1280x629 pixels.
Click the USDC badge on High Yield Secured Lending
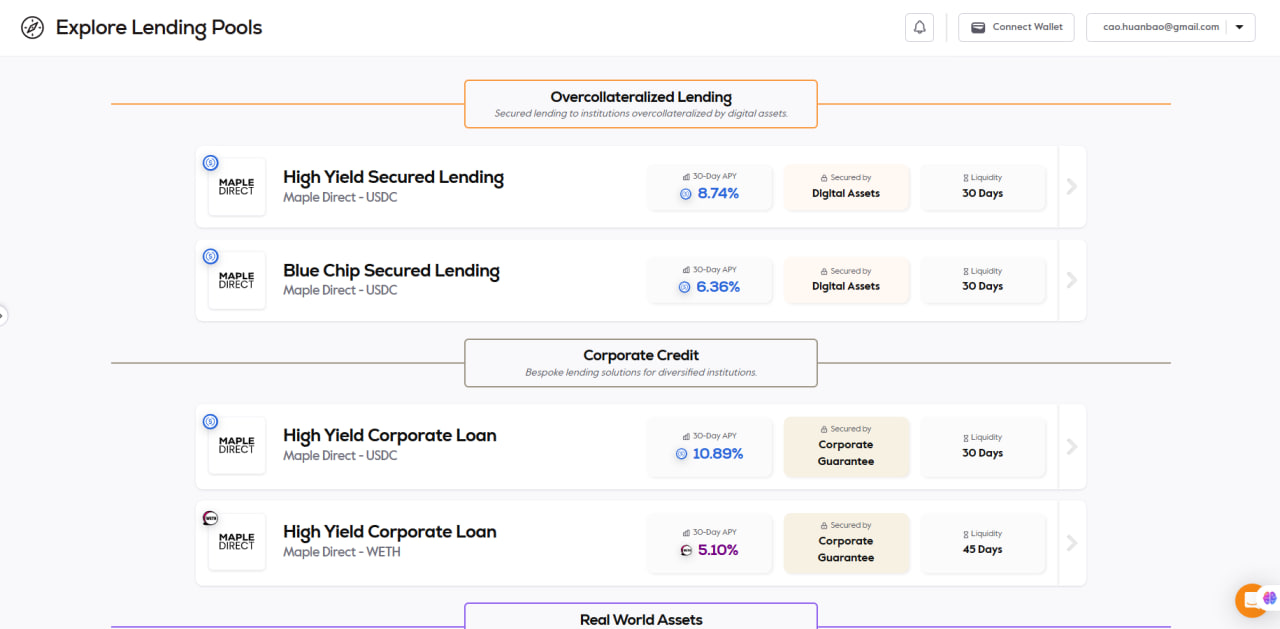pos(210,163)
